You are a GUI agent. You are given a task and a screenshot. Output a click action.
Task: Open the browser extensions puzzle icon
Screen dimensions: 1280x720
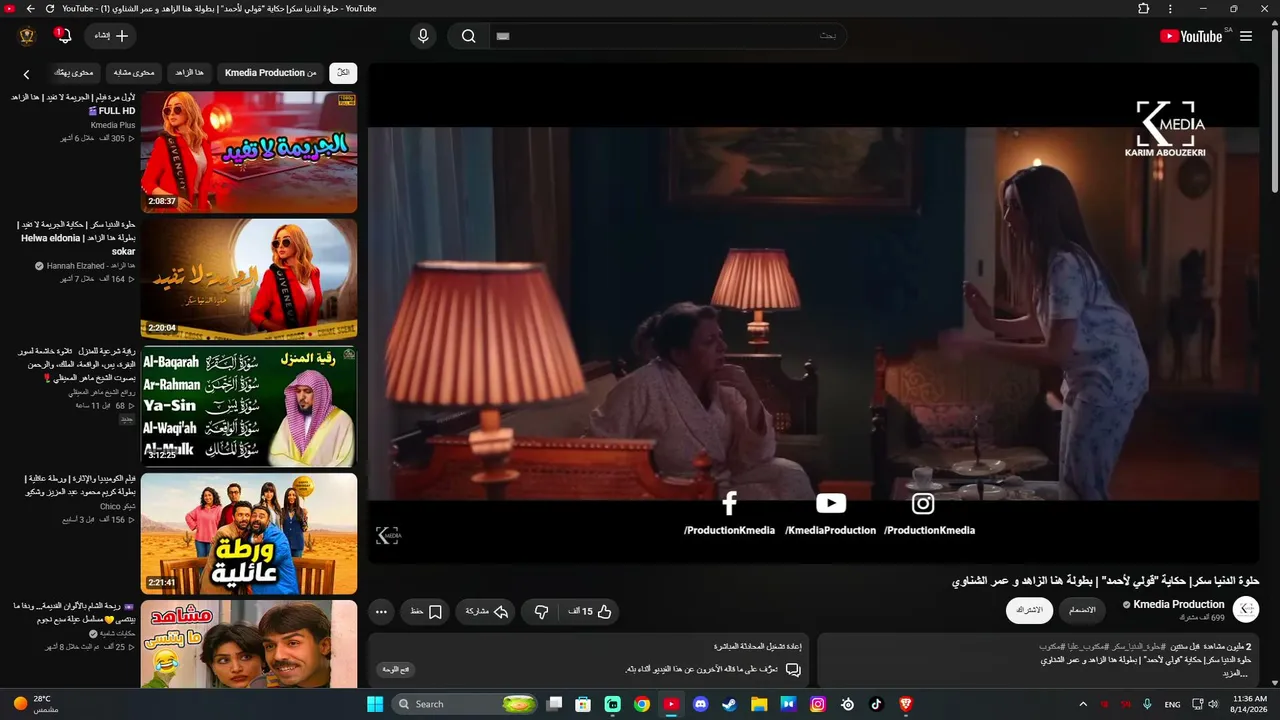coord(1144,8)
